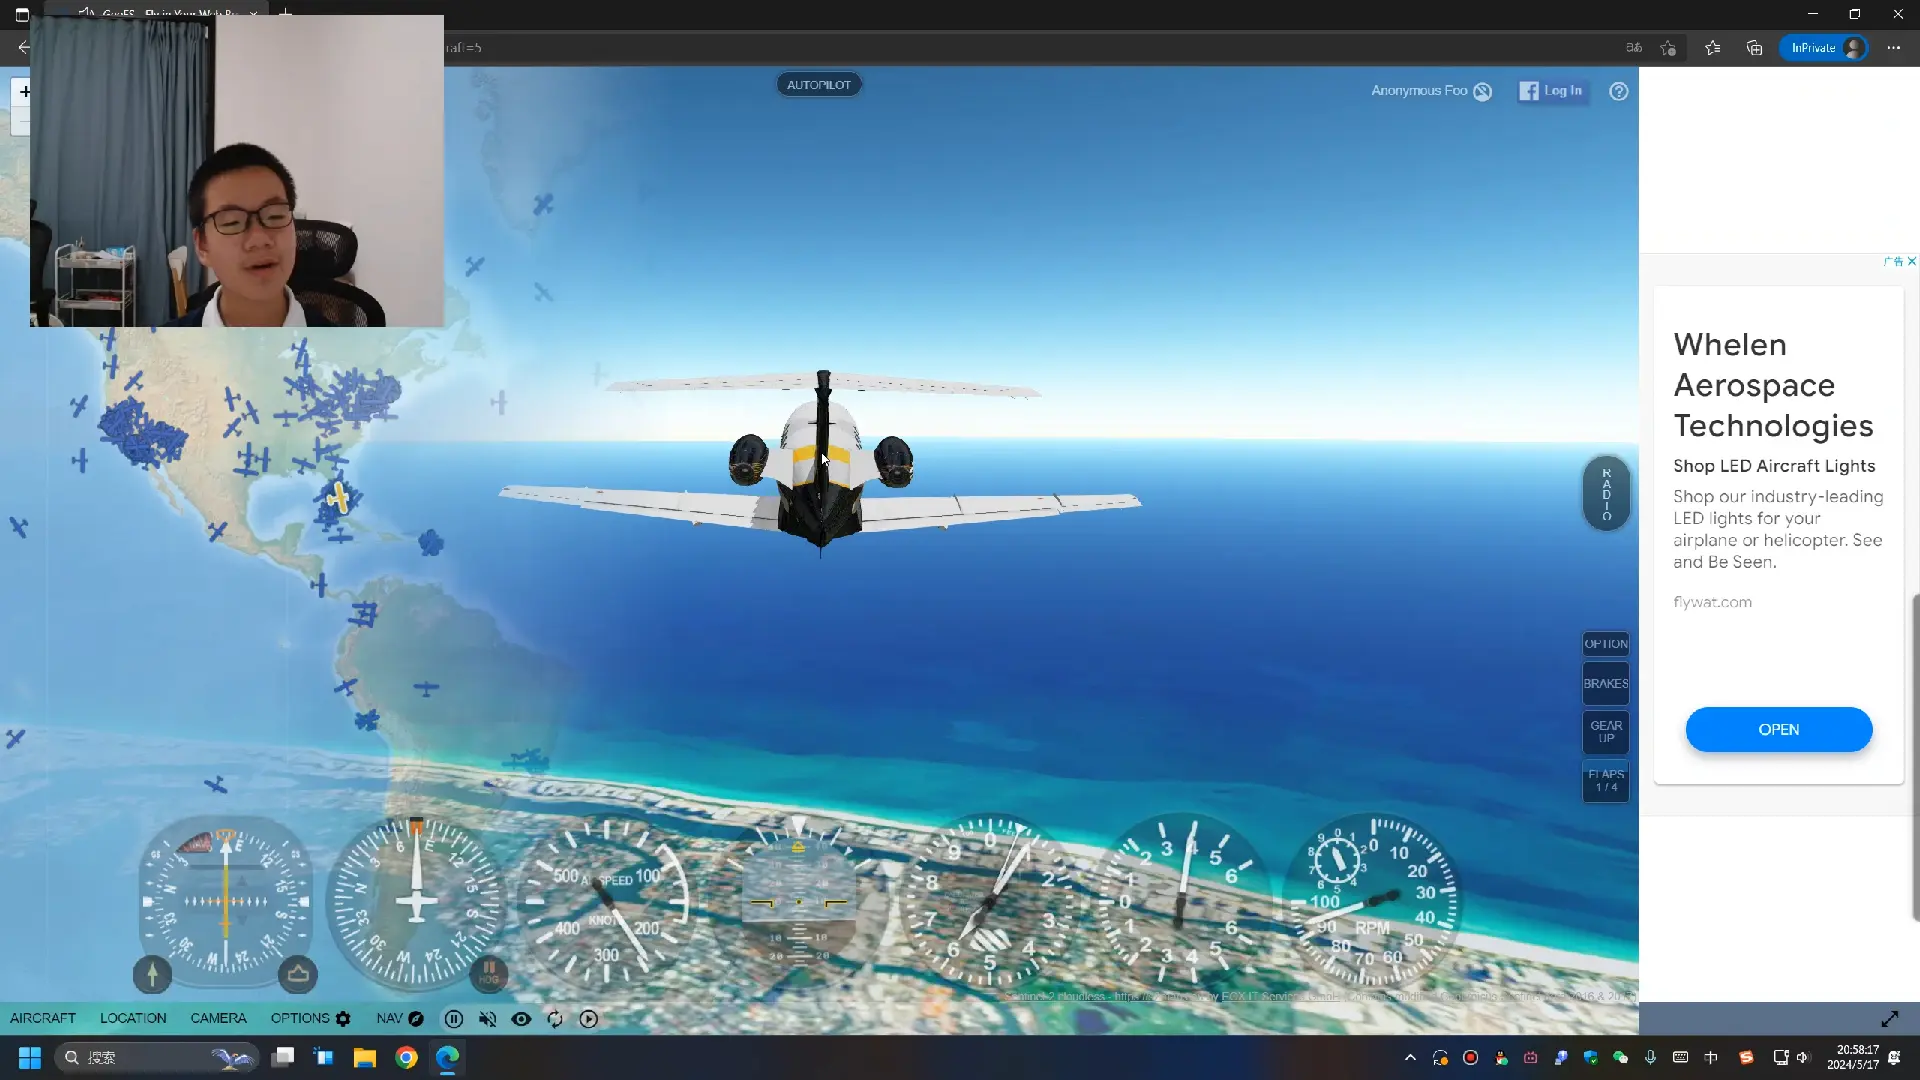Click the FLAPS 1/4 control
This screenshot has width=1920, height=1080.
click(x=1606, y=781)
